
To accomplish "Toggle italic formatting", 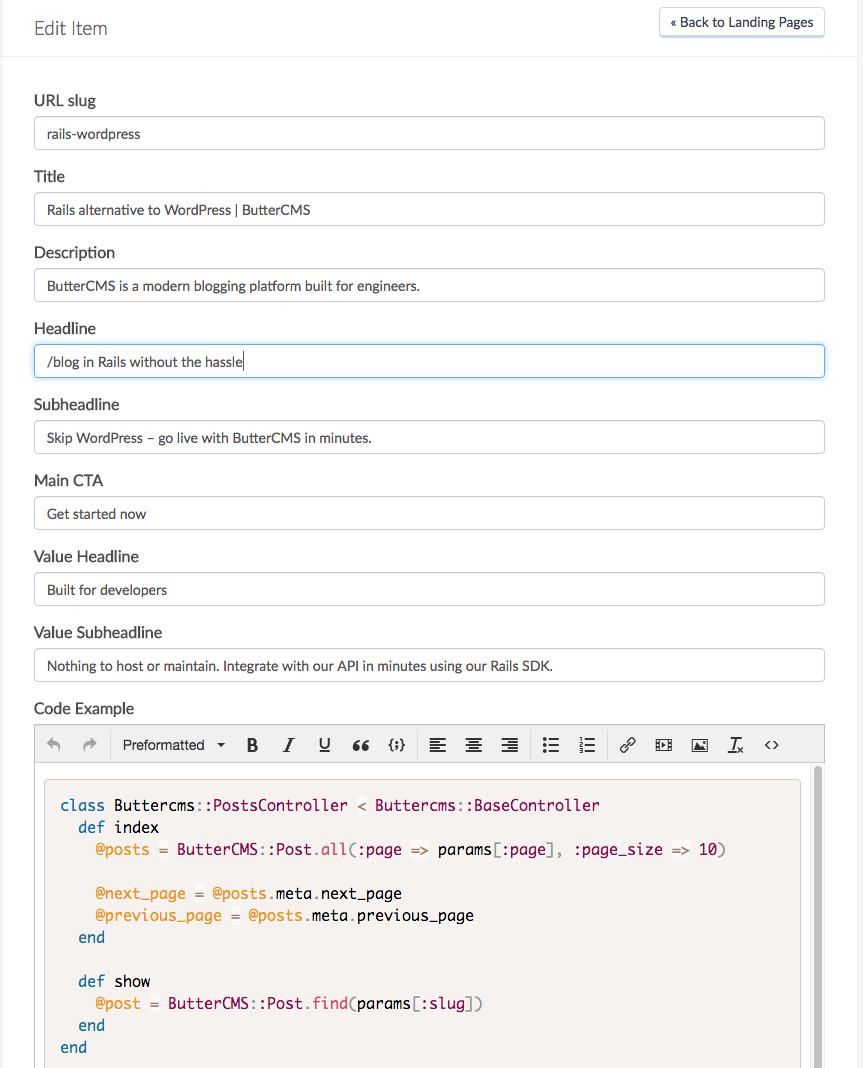I will [288, 744].
